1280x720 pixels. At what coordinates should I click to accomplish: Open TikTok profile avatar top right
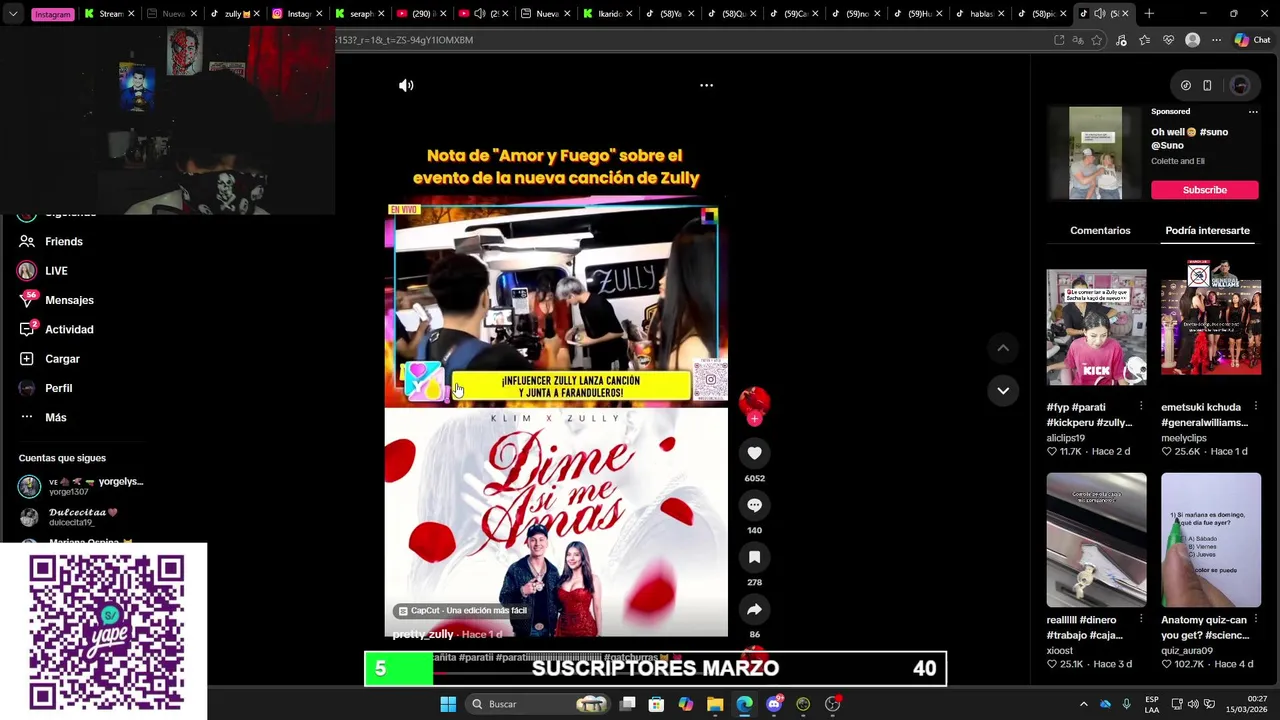1240,85
